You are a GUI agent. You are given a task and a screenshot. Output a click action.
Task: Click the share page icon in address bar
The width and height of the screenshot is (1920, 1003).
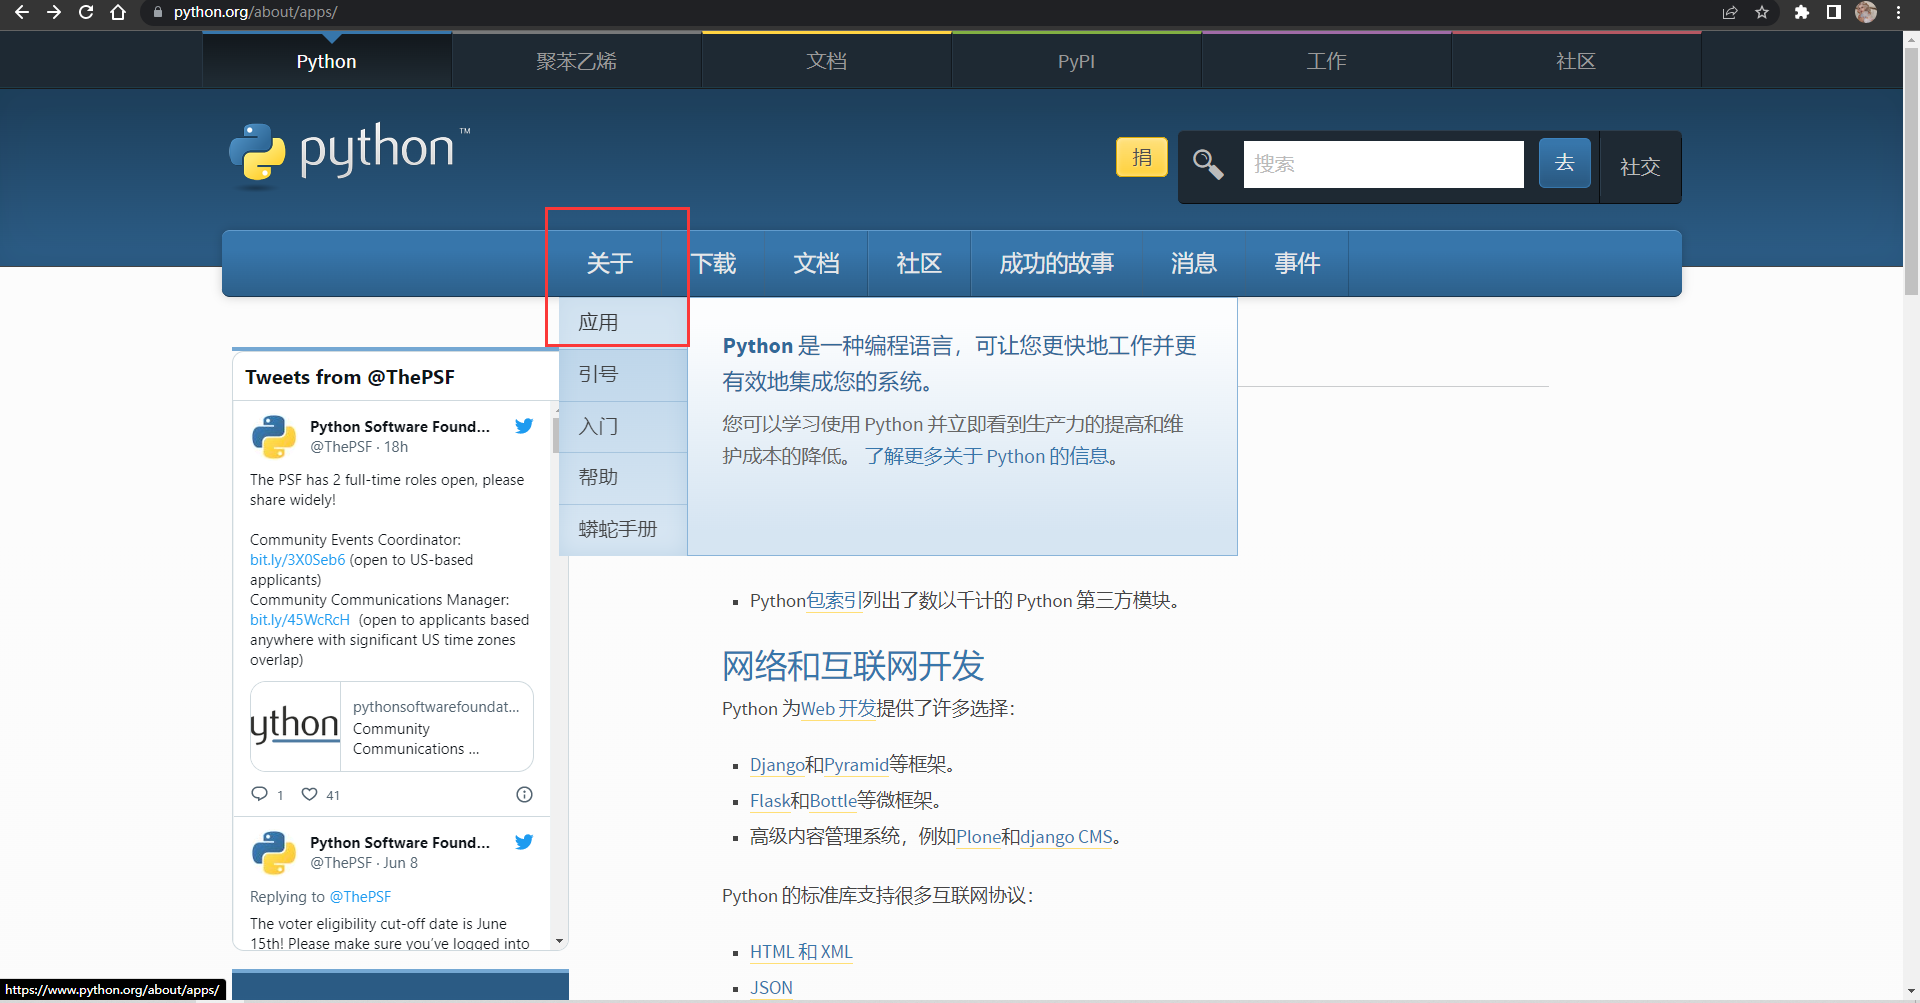point(1730,12)
